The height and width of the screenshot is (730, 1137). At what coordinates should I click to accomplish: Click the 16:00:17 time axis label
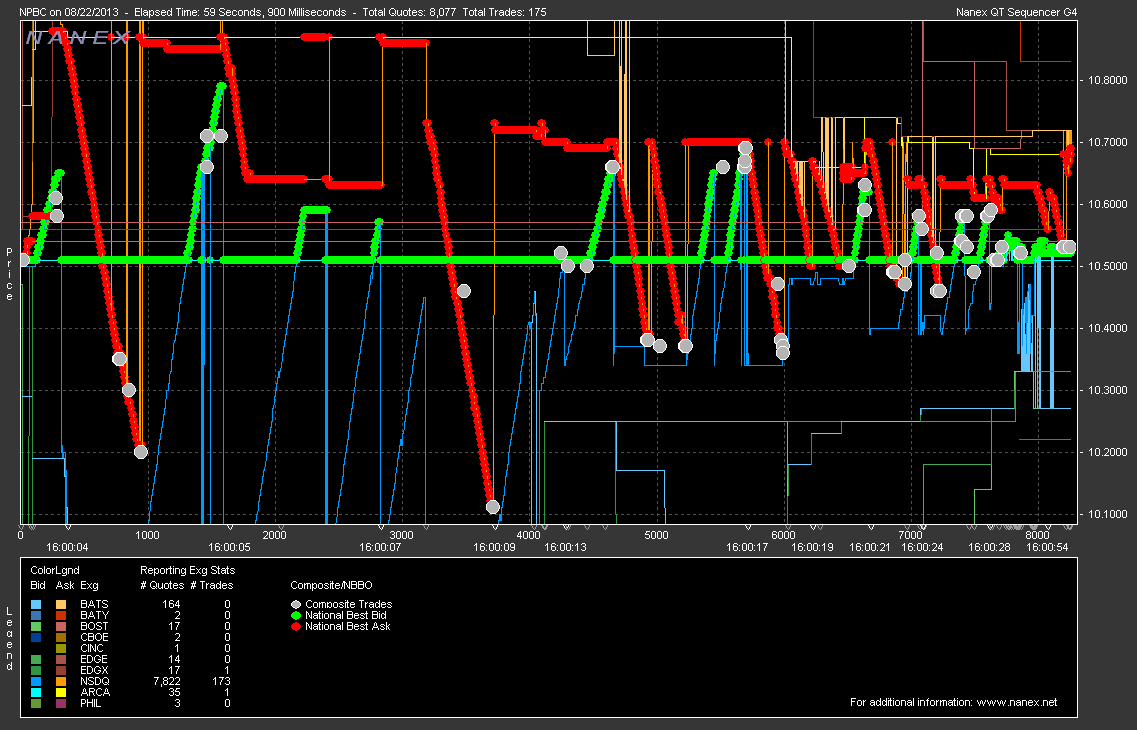[747, 547]
